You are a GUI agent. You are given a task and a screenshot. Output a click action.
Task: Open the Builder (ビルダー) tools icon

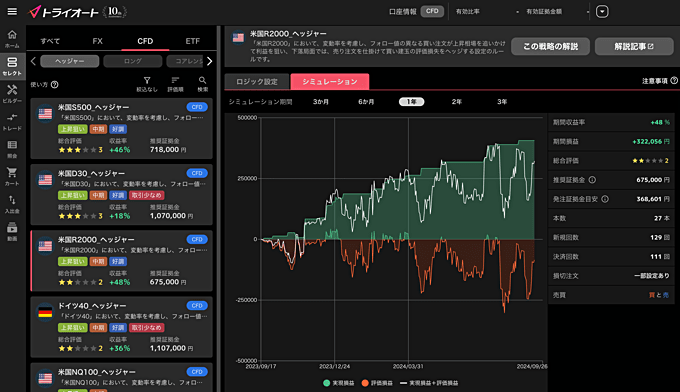coord(12,94)
